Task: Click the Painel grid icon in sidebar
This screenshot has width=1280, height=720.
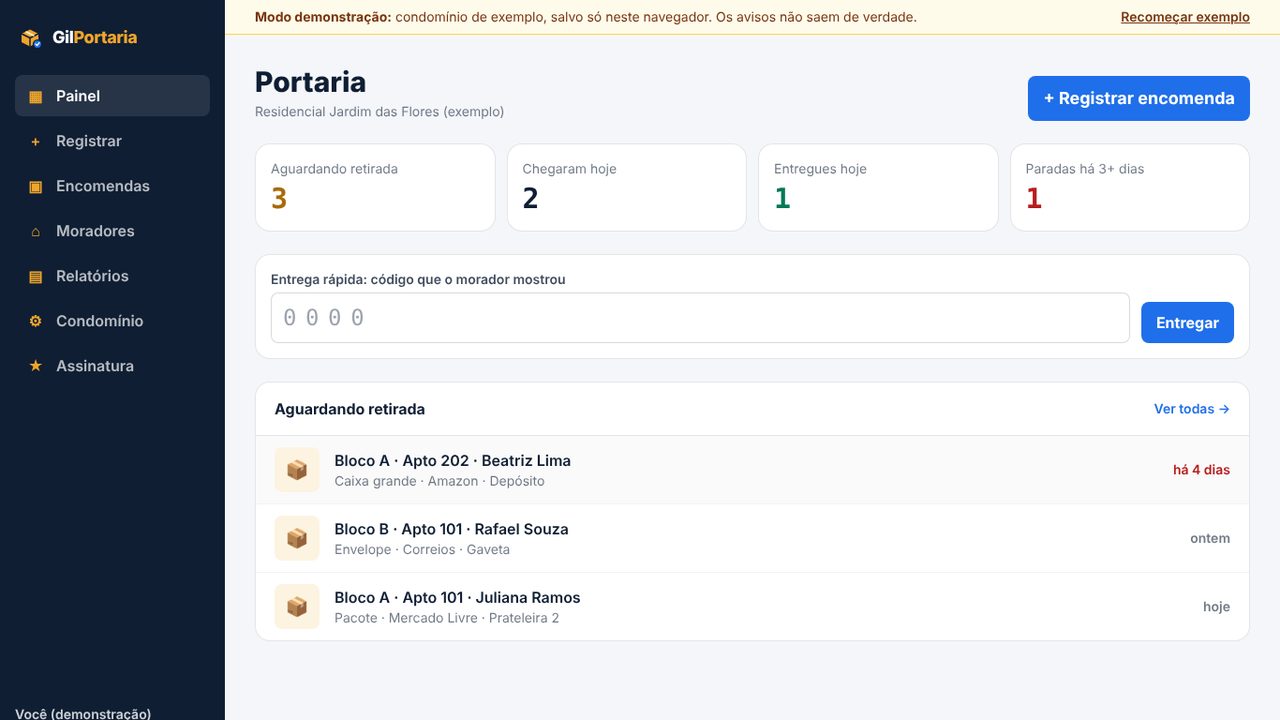Action: tap(36, 97)
